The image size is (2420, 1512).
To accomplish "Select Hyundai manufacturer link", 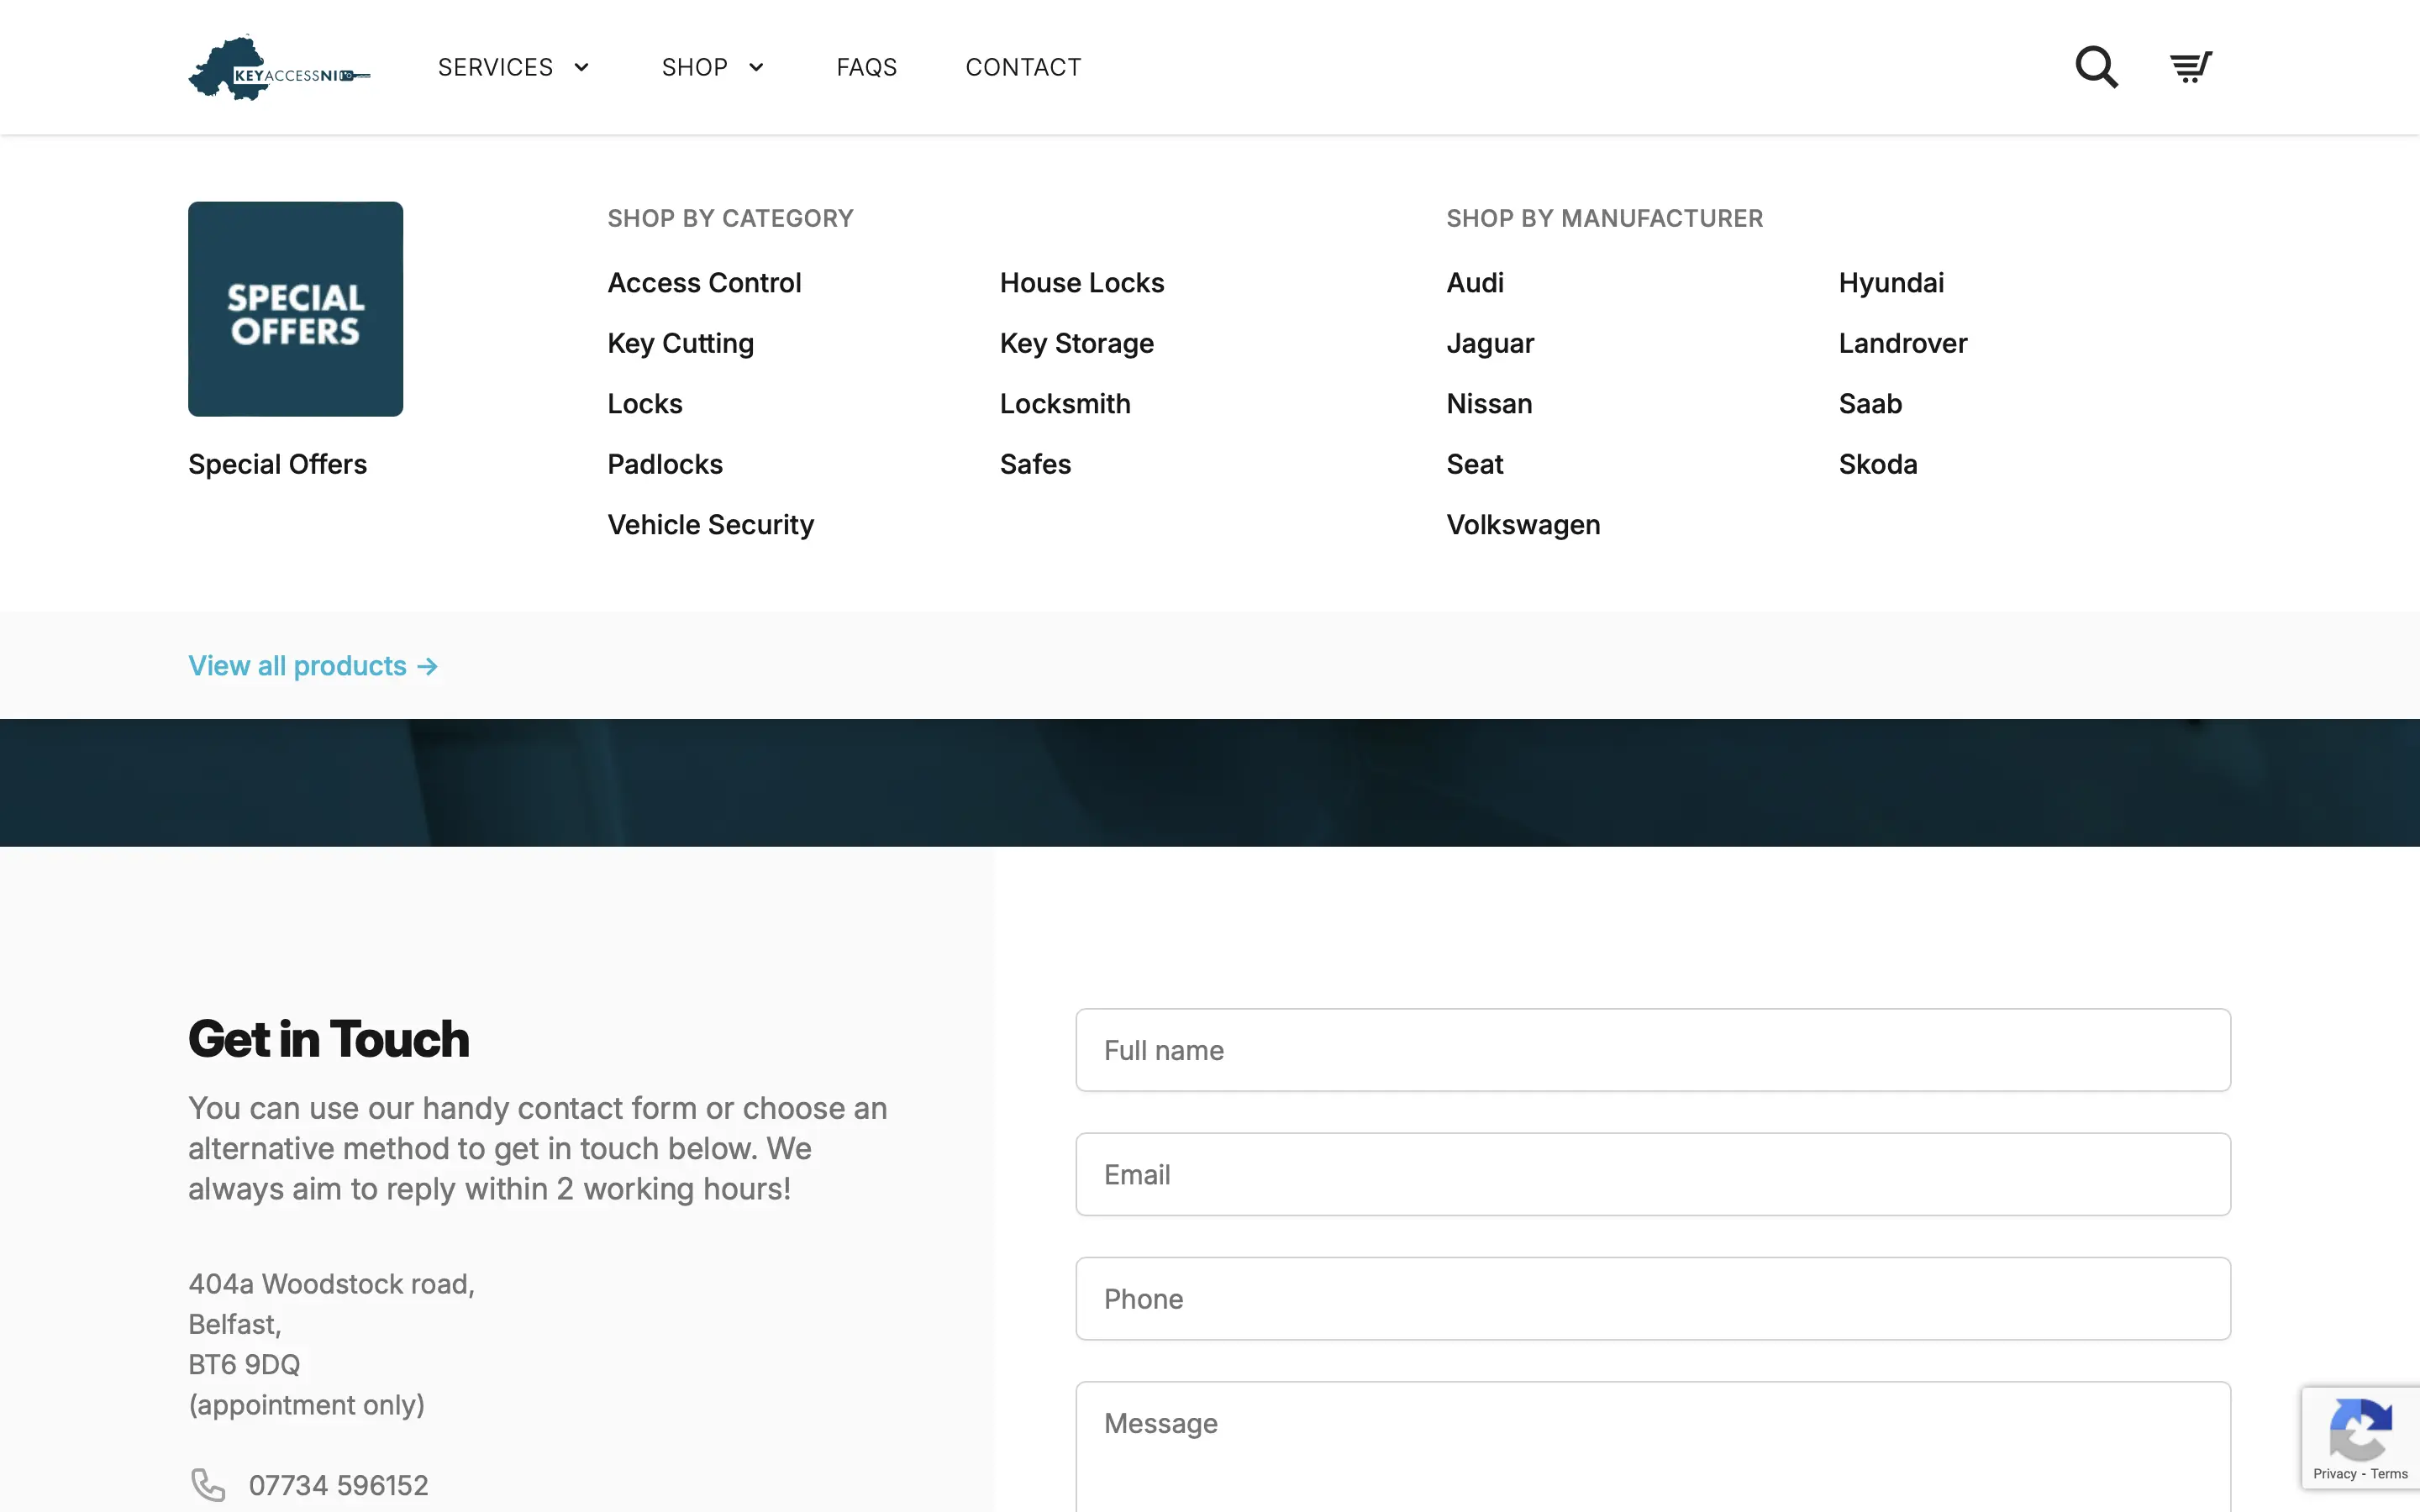I will coord(1890,283).
